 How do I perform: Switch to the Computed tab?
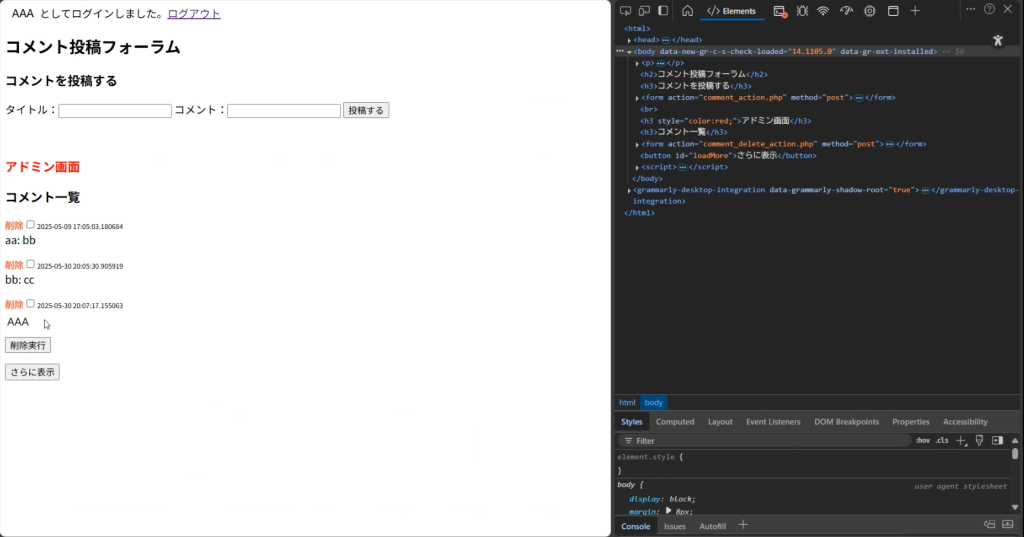tap(675, 422)
